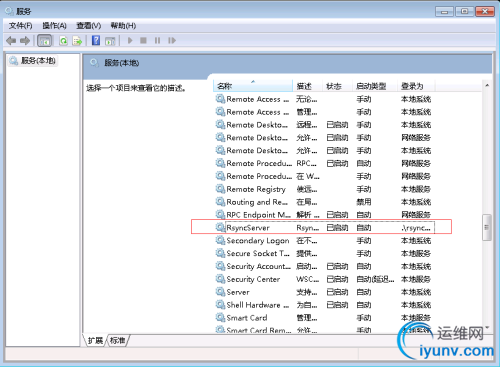500x367 pixels.
Task: Open the 帮助(H) menu
Action: pyautogui.click(x=123, y=26)
